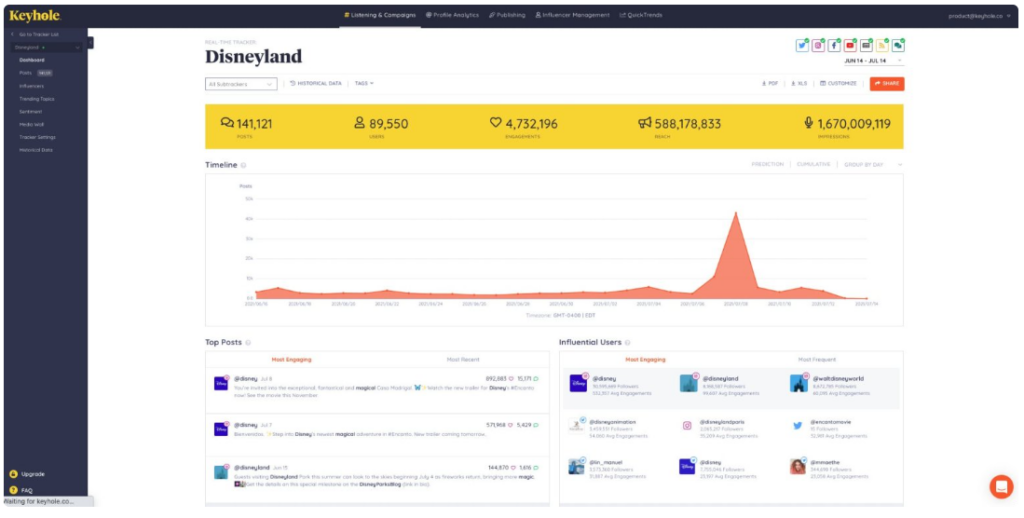Toggle the YouTube source filter icon
Screen dimensions: 1024x518
click(850, 46)
